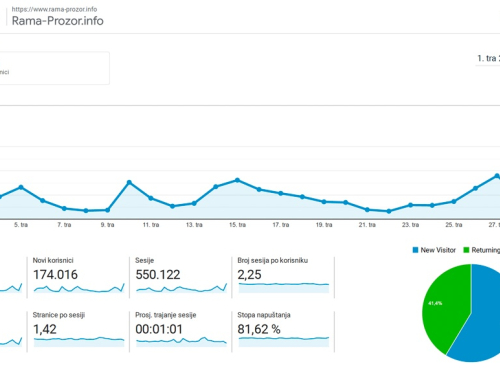Screen dimensions: 500x375
Task: Click the Novi korisnici sparkline graph
Action: pyautogui.click(x=79, y=288)
